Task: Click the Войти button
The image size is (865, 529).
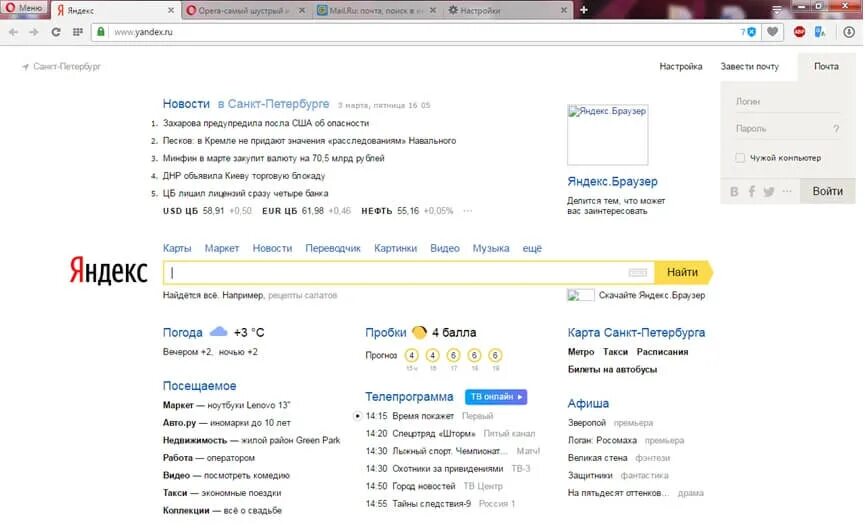Action: [827, 191]
